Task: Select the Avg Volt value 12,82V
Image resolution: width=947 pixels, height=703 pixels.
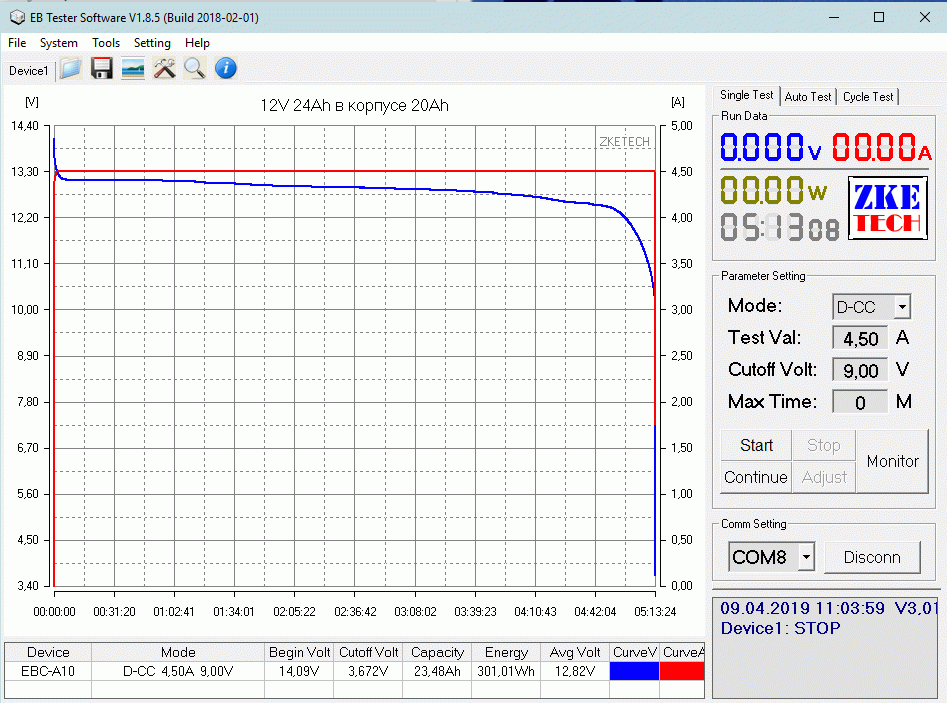Action: [575, 671]
